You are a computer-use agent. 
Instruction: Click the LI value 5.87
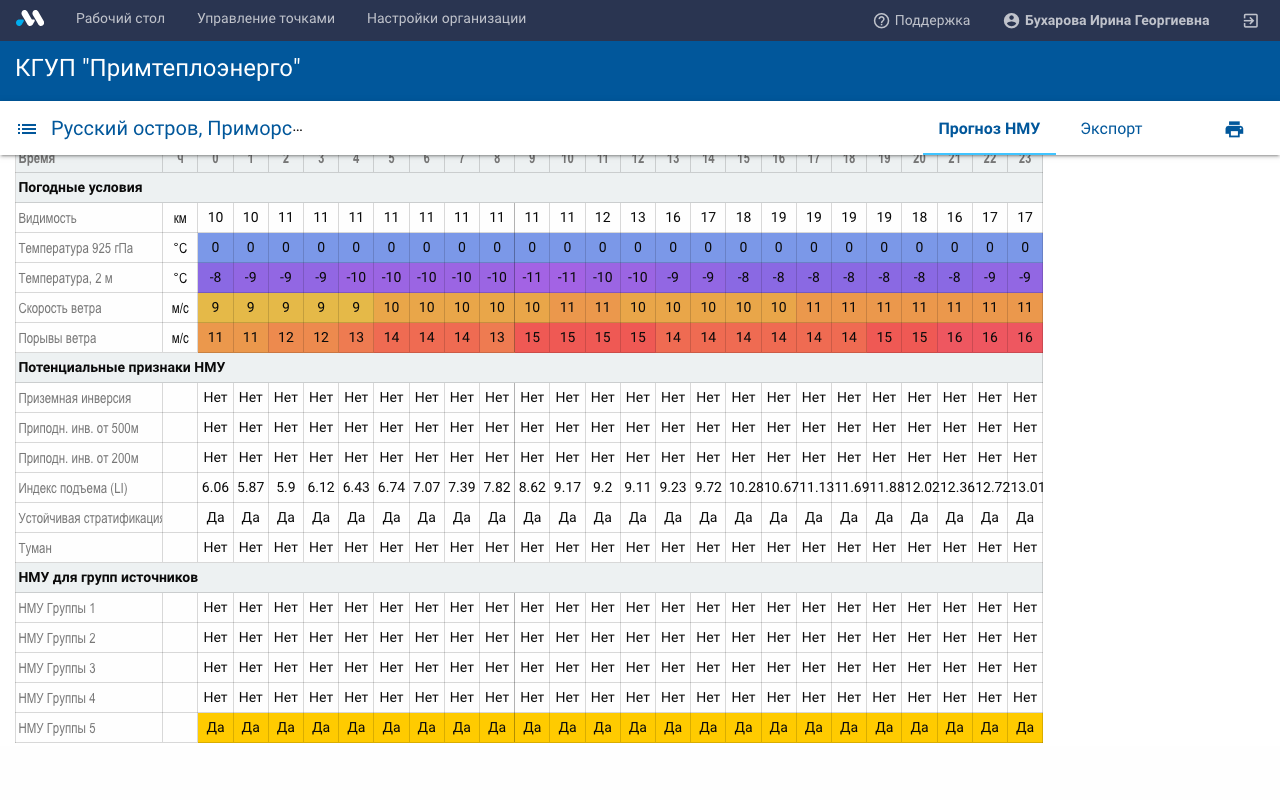click(250, 488)
